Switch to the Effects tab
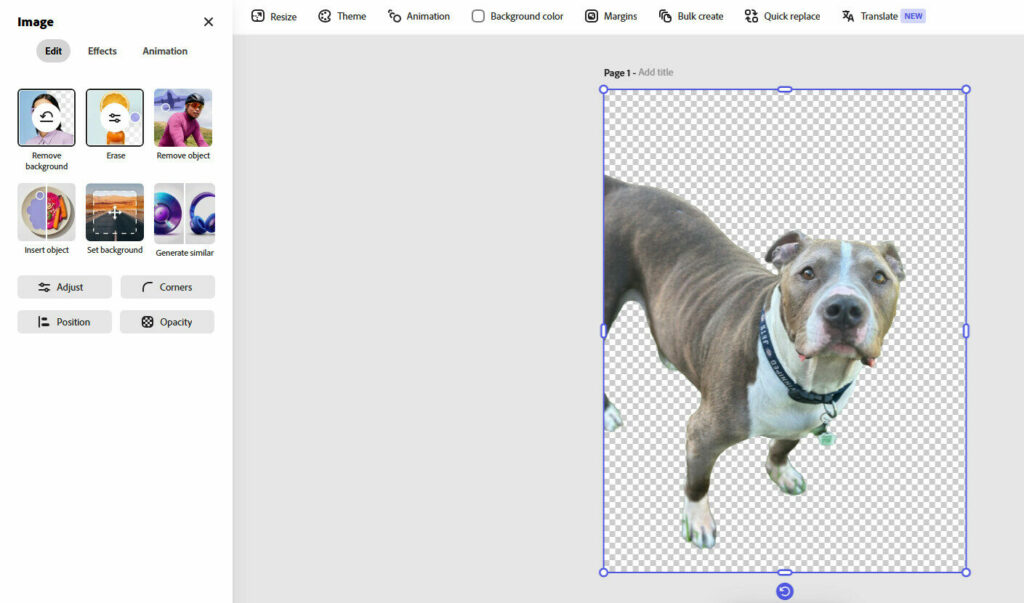The width and height of the screenshot is (1024, 603). (102, 51)
